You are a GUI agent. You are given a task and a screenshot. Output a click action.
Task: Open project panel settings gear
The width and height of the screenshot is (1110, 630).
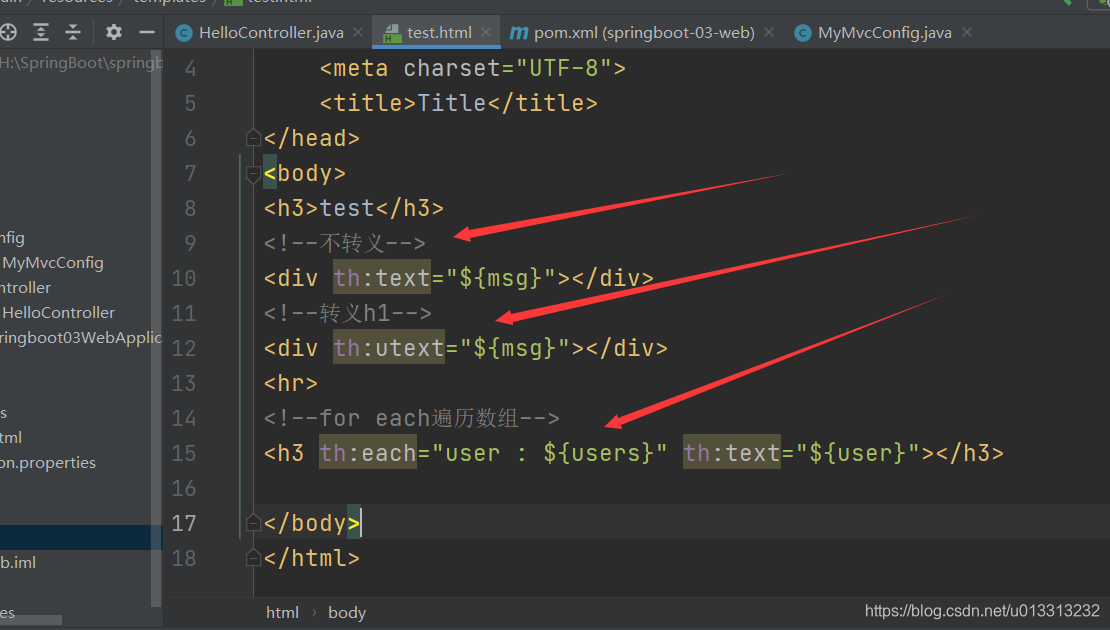(x=113, y=32)
